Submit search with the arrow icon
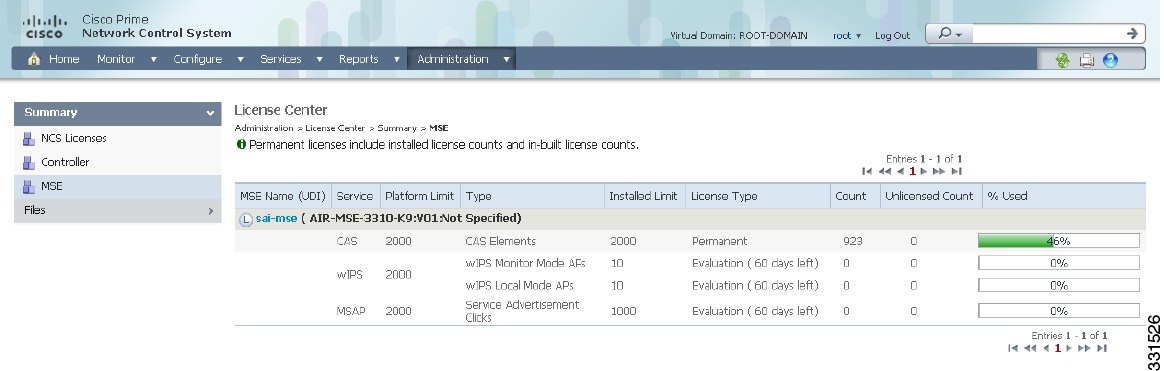The height and width of the screenshot is (371, 1164). pos(1132,33)
